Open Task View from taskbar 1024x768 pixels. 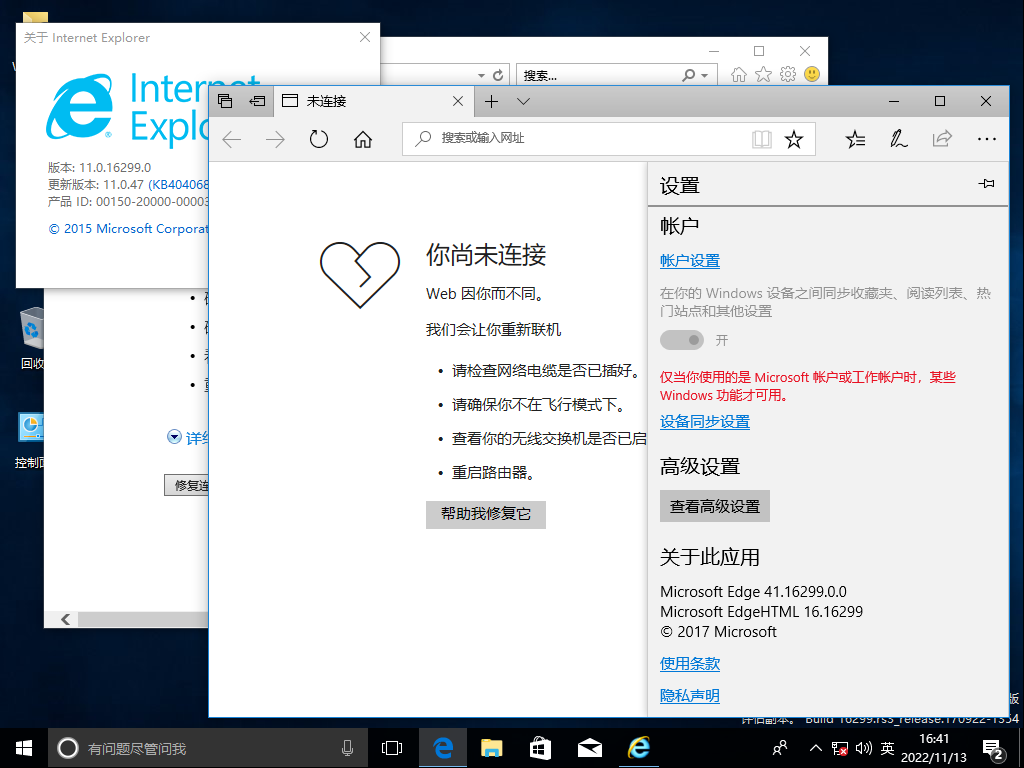pos(392,748)
